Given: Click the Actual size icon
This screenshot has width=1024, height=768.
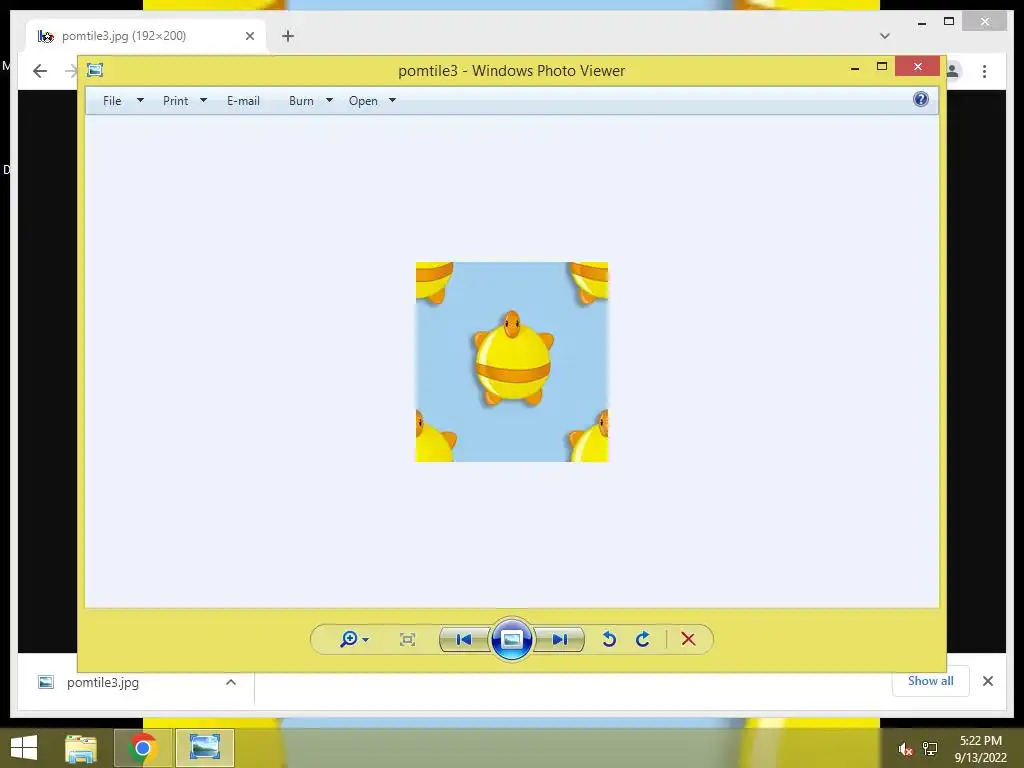Looking at the screenshot, I should coord(408,639).
